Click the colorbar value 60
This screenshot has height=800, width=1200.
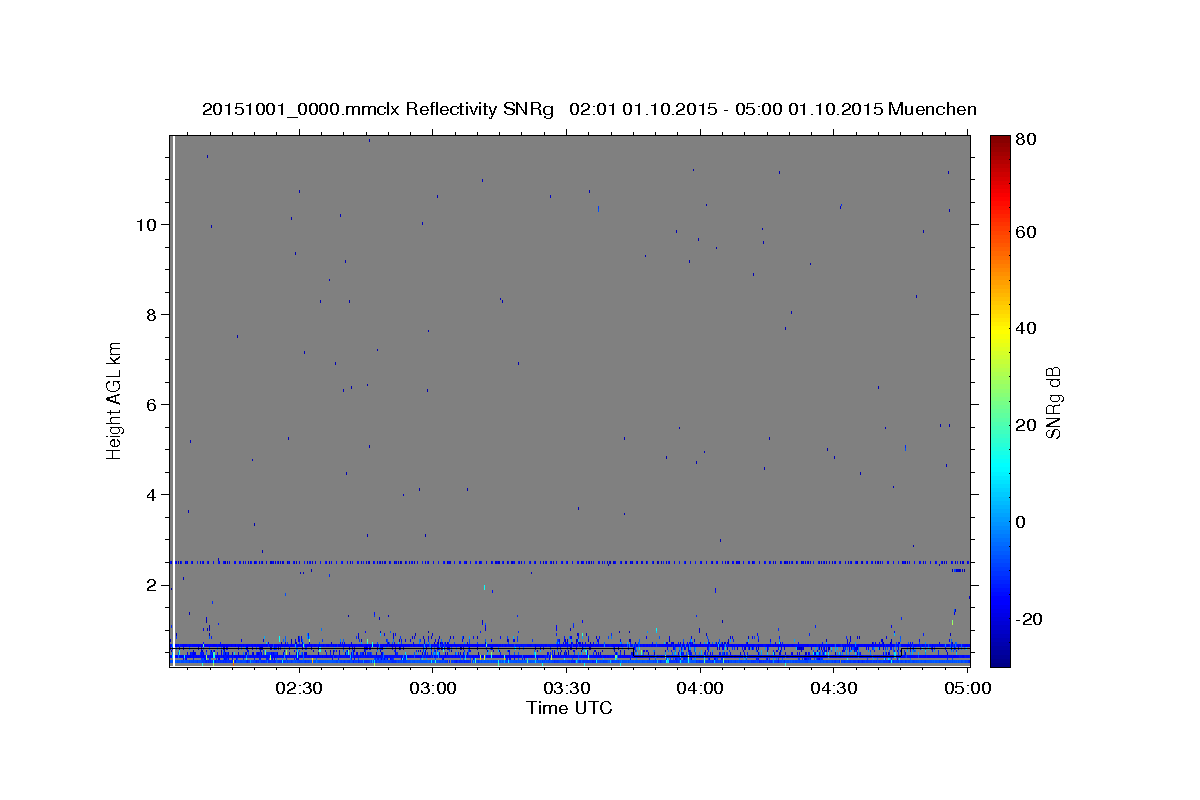[1025, 232]
